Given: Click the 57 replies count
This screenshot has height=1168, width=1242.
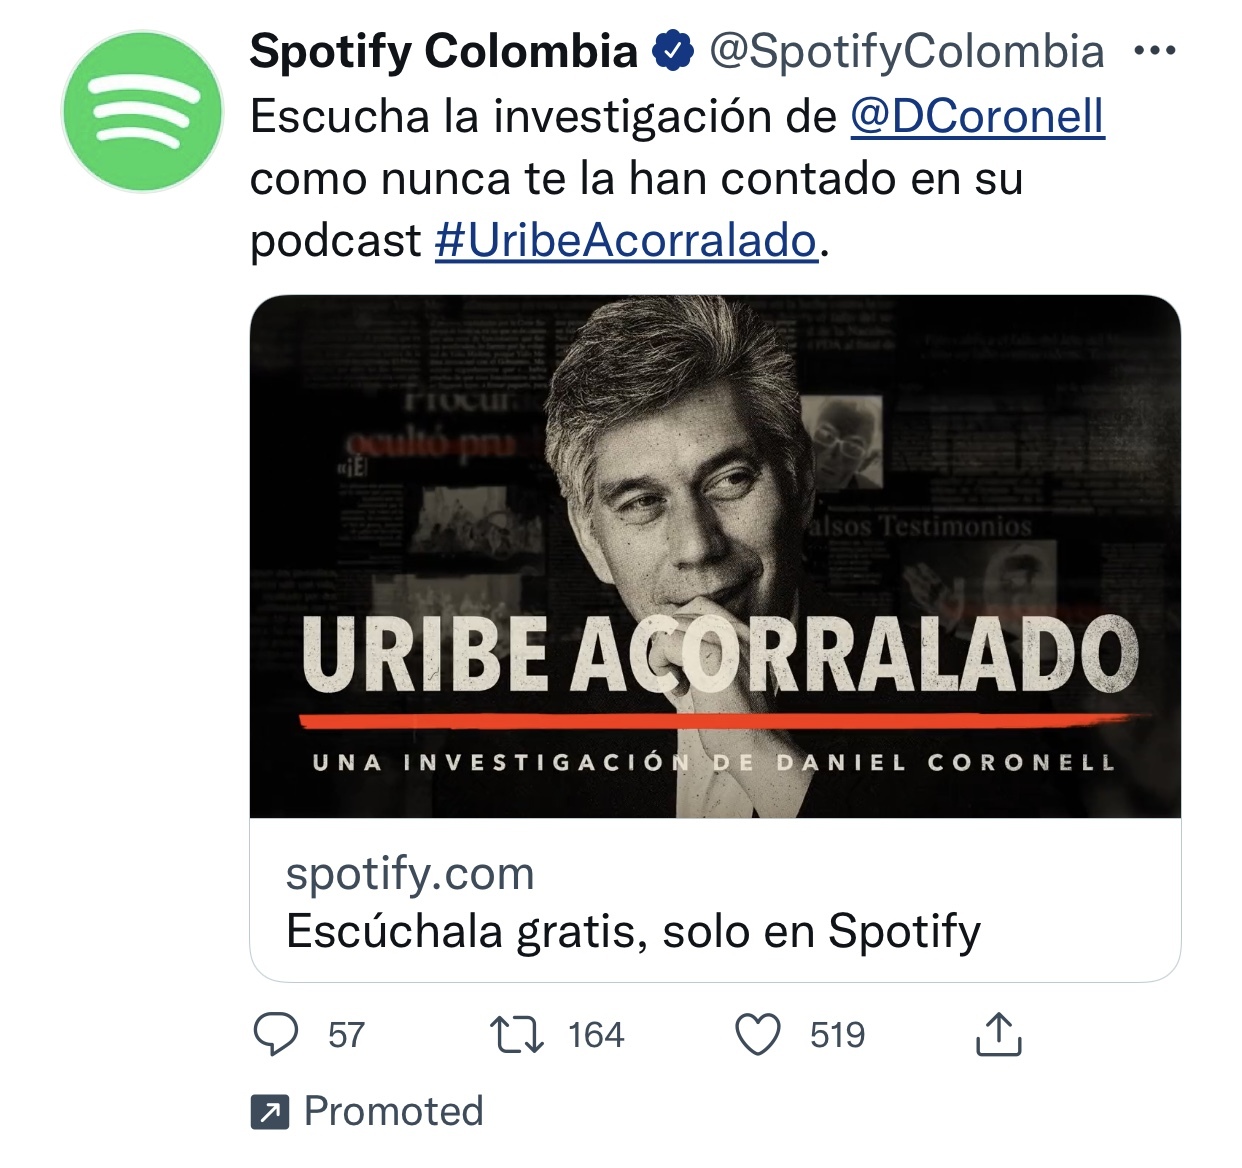Looking at the screenshot, I should [346, 1035].
